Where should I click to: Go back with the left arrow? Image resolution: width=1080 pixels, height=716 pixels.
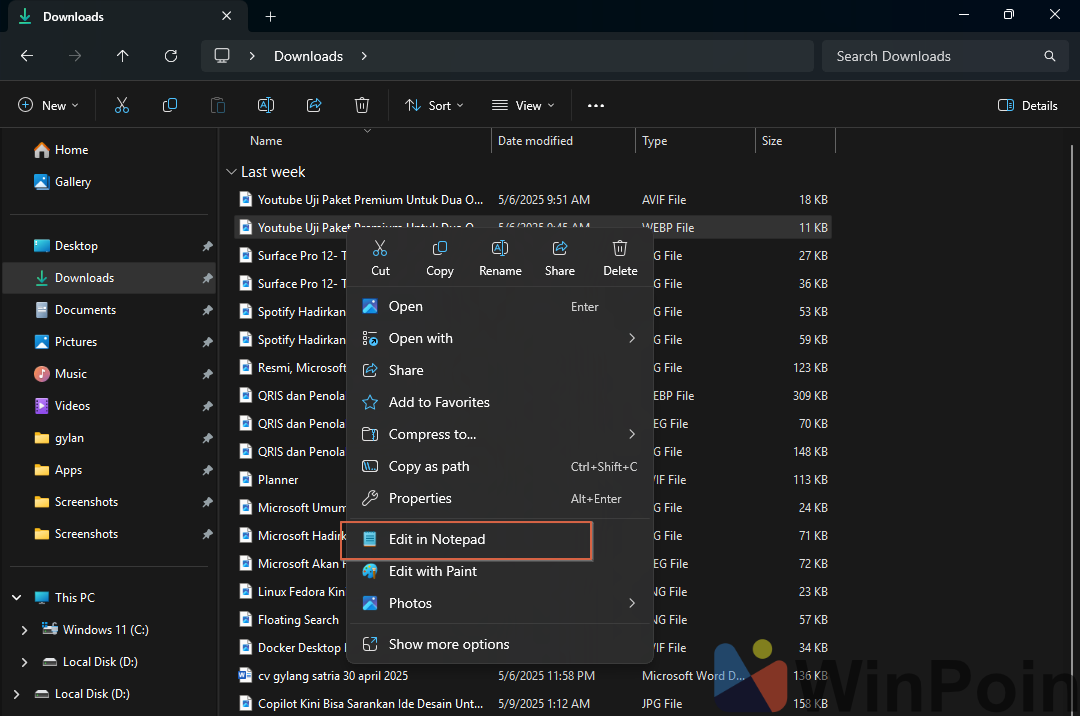coord(27,56)
